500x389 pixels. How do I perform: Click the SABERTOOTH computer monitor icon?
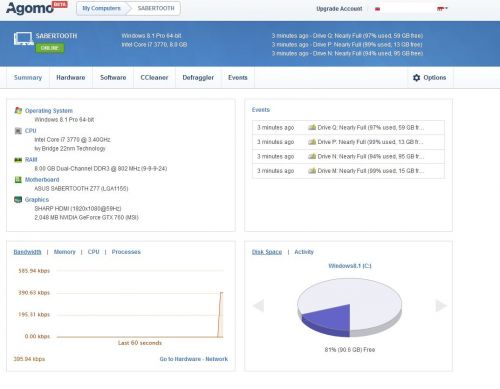point(23,39)
